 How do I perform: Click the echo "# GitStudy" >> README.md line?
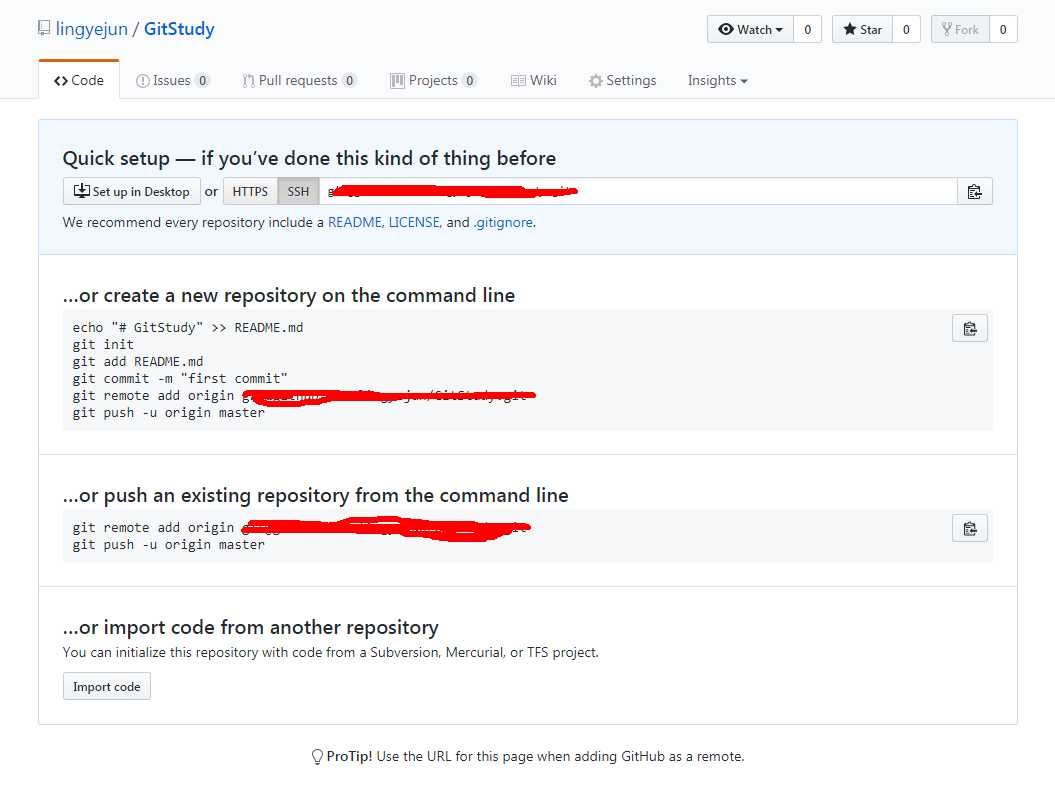pyautogui.click(x=188, y=328)
